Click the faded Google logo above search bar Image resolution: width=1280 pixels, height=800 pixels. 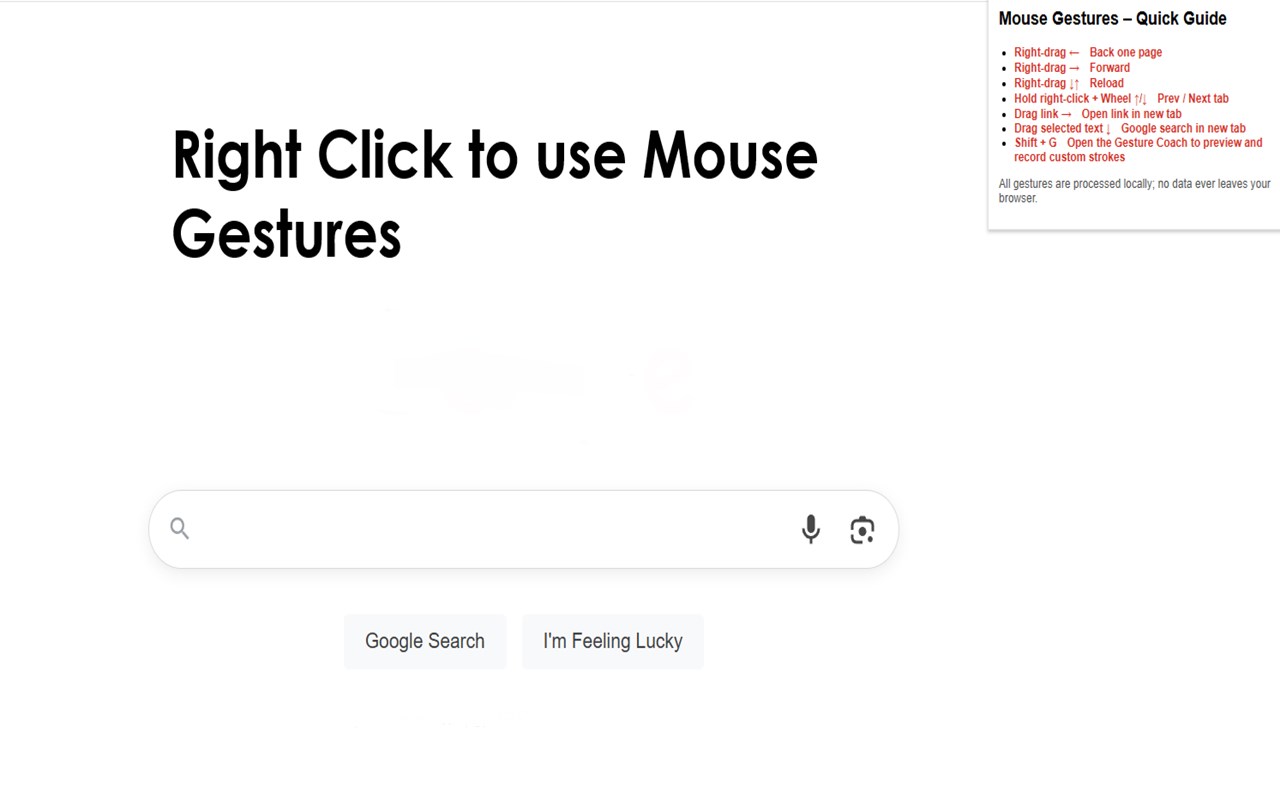point(540,380)
